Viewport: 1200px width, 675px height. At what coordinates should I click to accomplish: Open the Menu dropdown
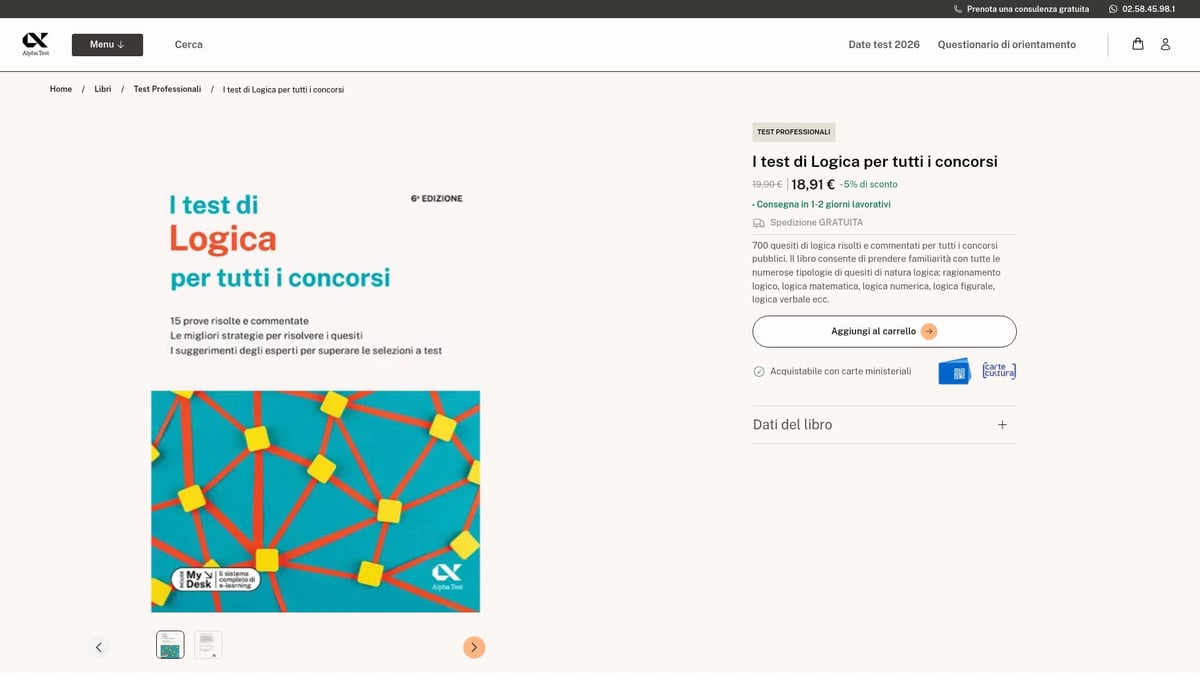click(106, 44)
